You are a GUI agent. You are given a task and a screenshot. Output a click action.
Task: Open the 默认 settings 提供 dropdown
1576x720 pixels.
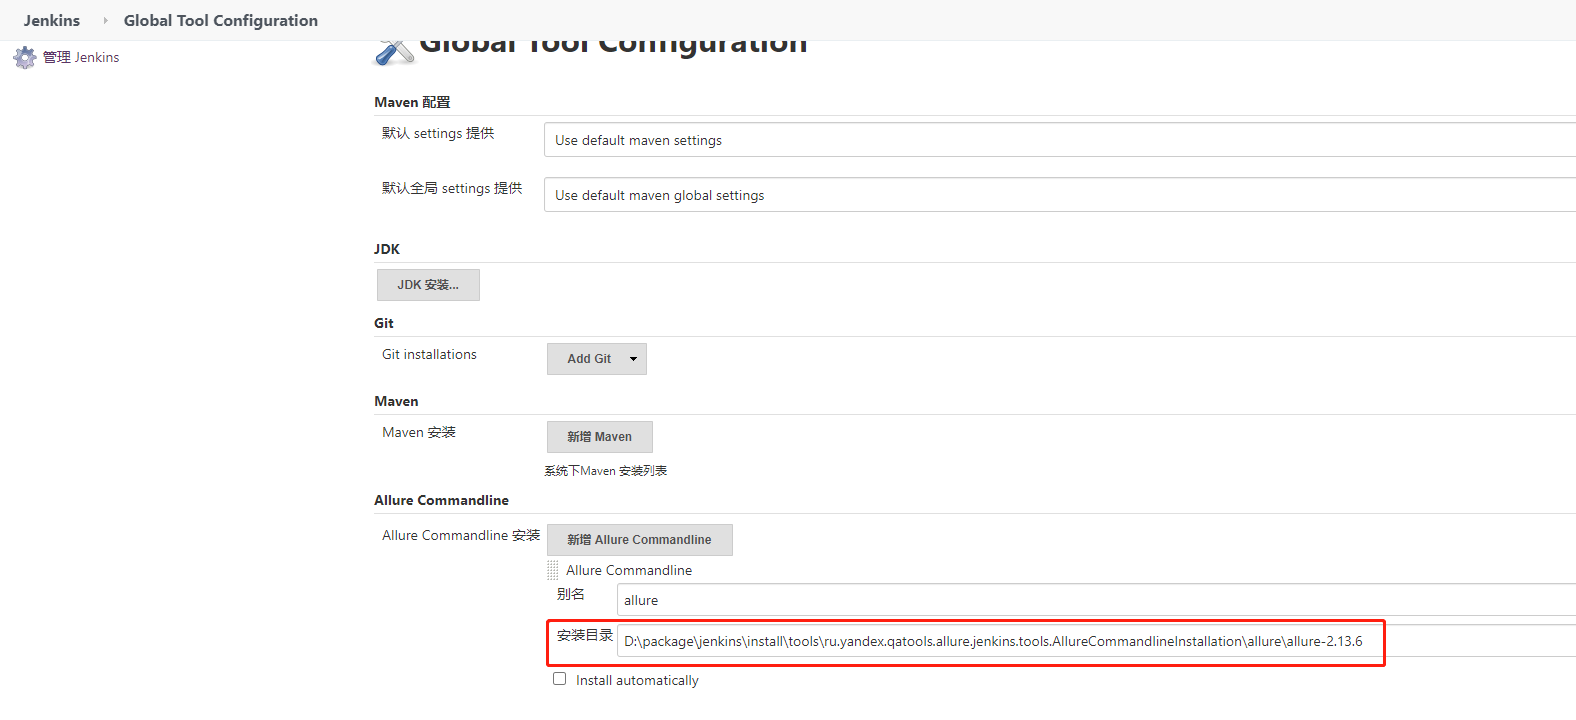coord(1060,140)
